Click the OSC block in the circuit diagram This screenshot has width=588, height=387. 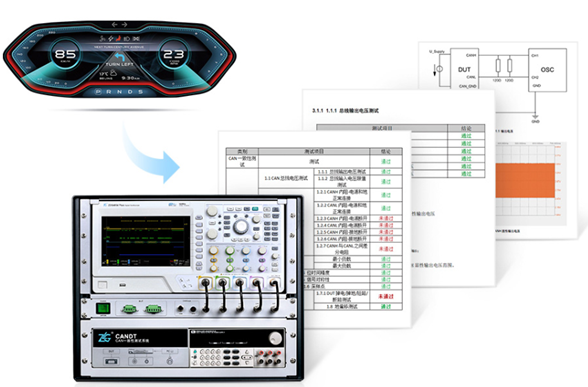[547, 70]
